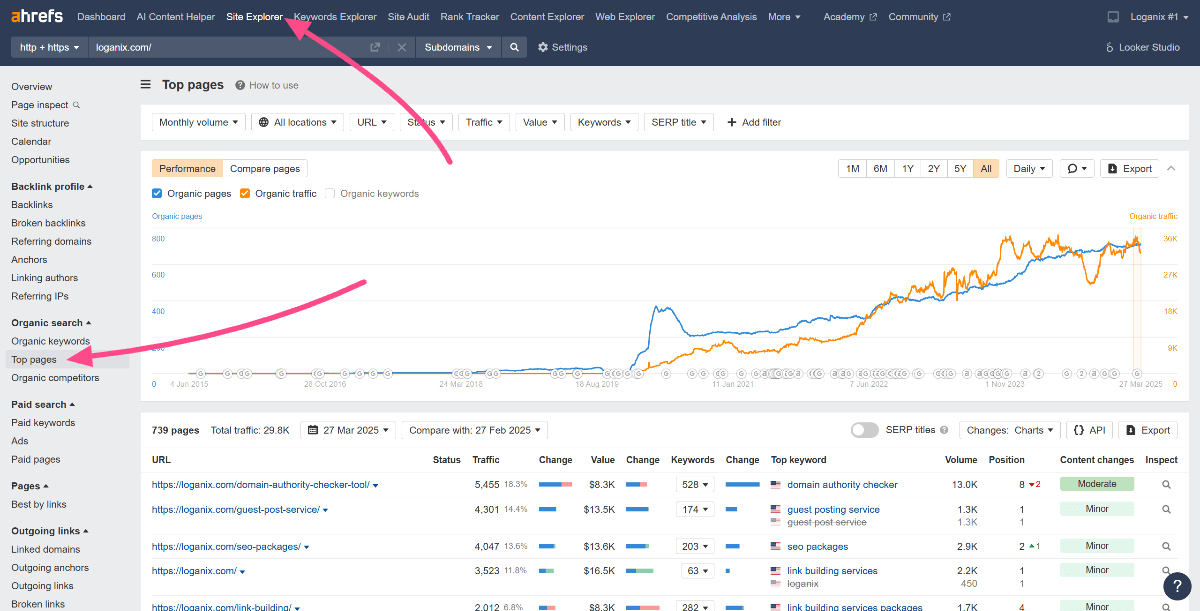Click the hamburger menu beside Top pages
The width and height of the screenshot is (1200, 611).
tap(146, 85)
